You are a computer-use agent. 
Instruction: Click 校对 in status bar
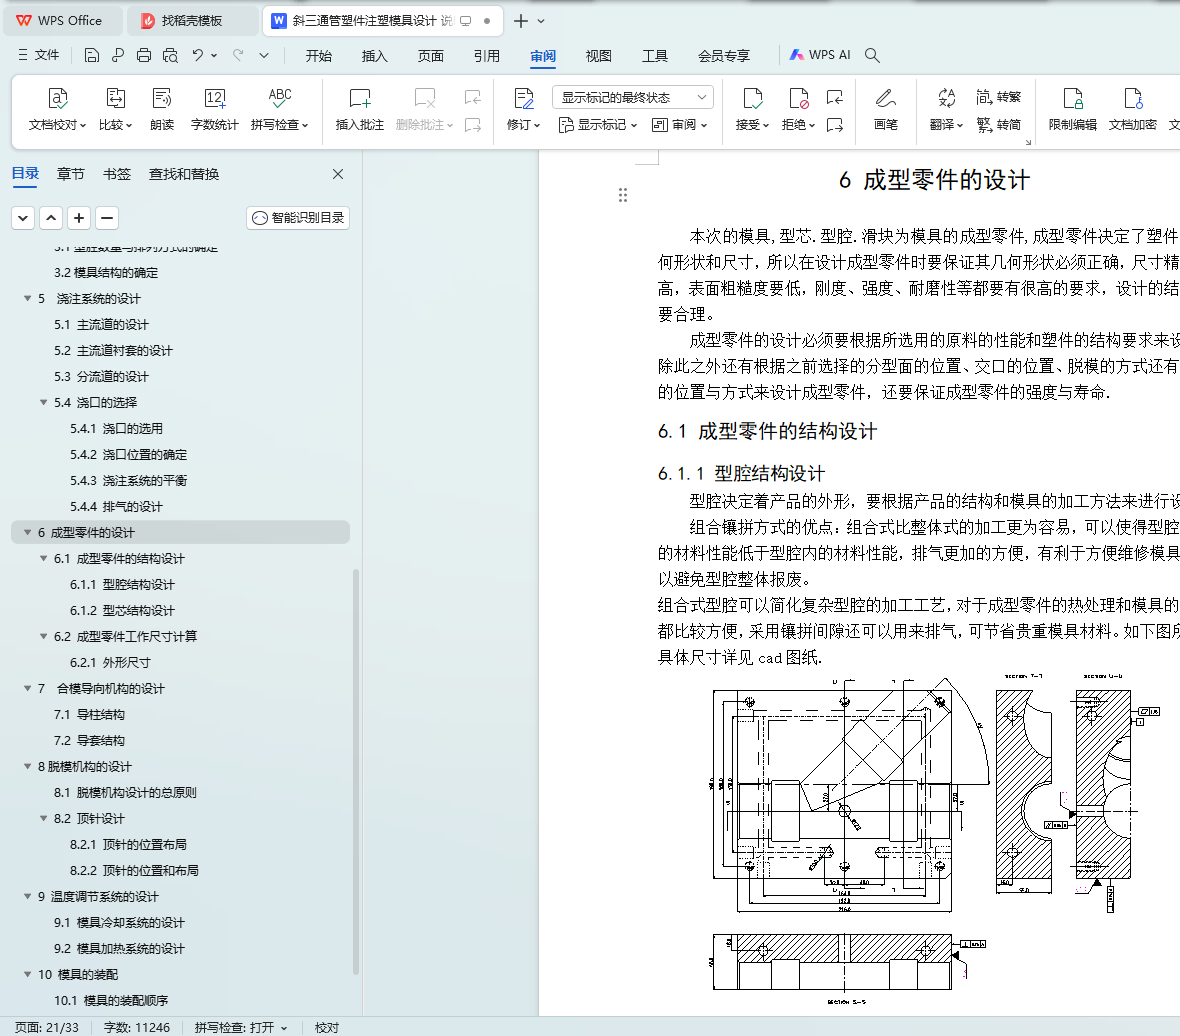[x=327, y=1027]
